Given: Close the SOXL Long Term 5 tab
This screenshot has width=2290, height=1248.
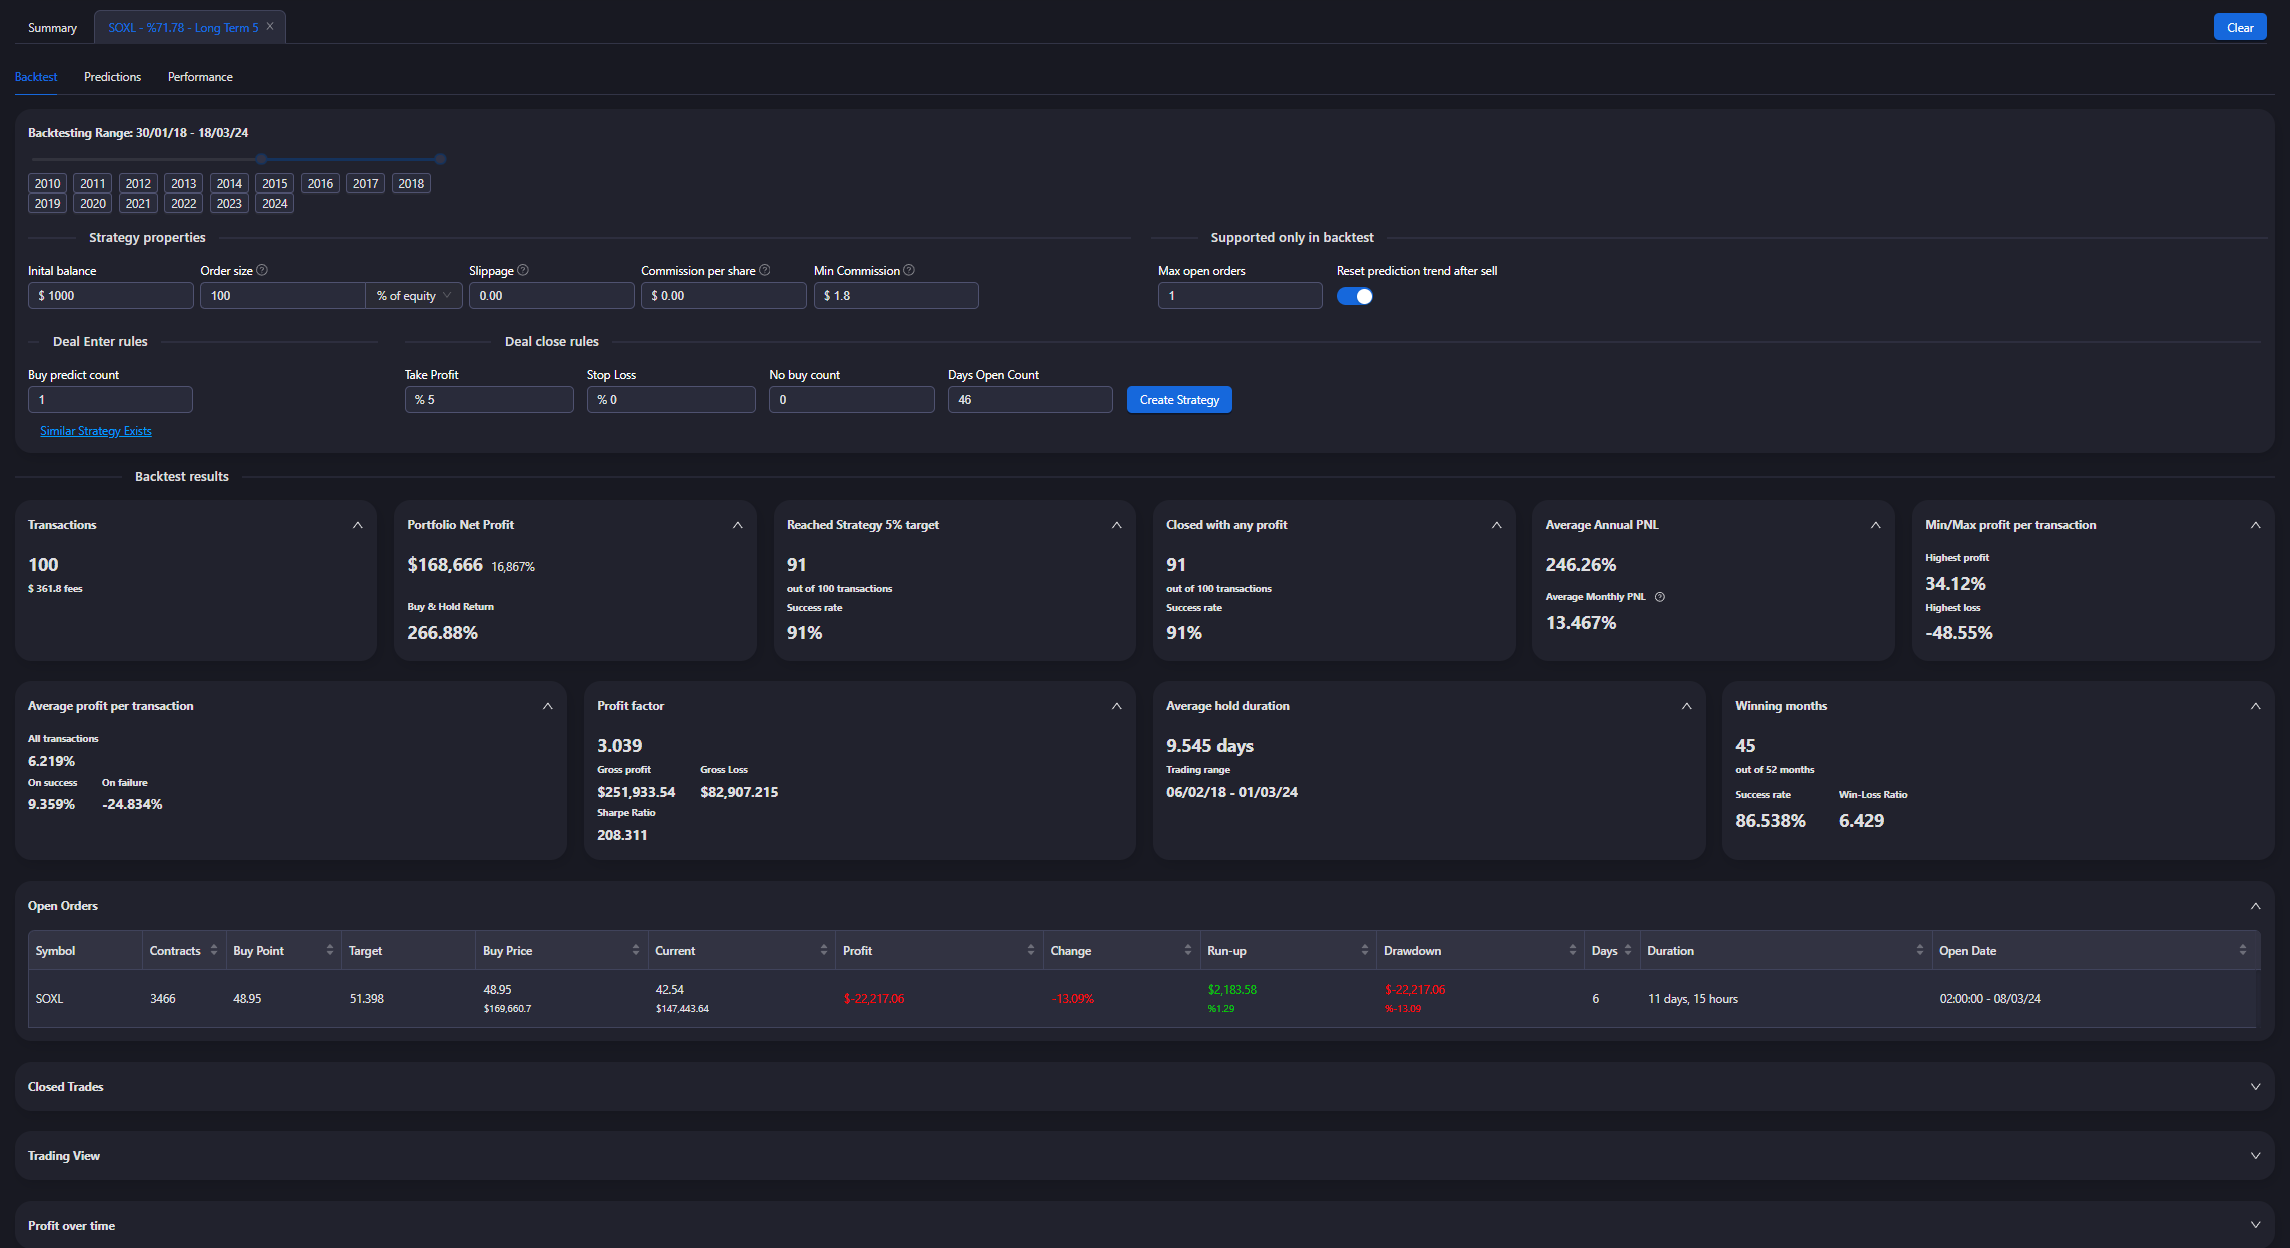Looking at the screenshot, I should point(270,27).
